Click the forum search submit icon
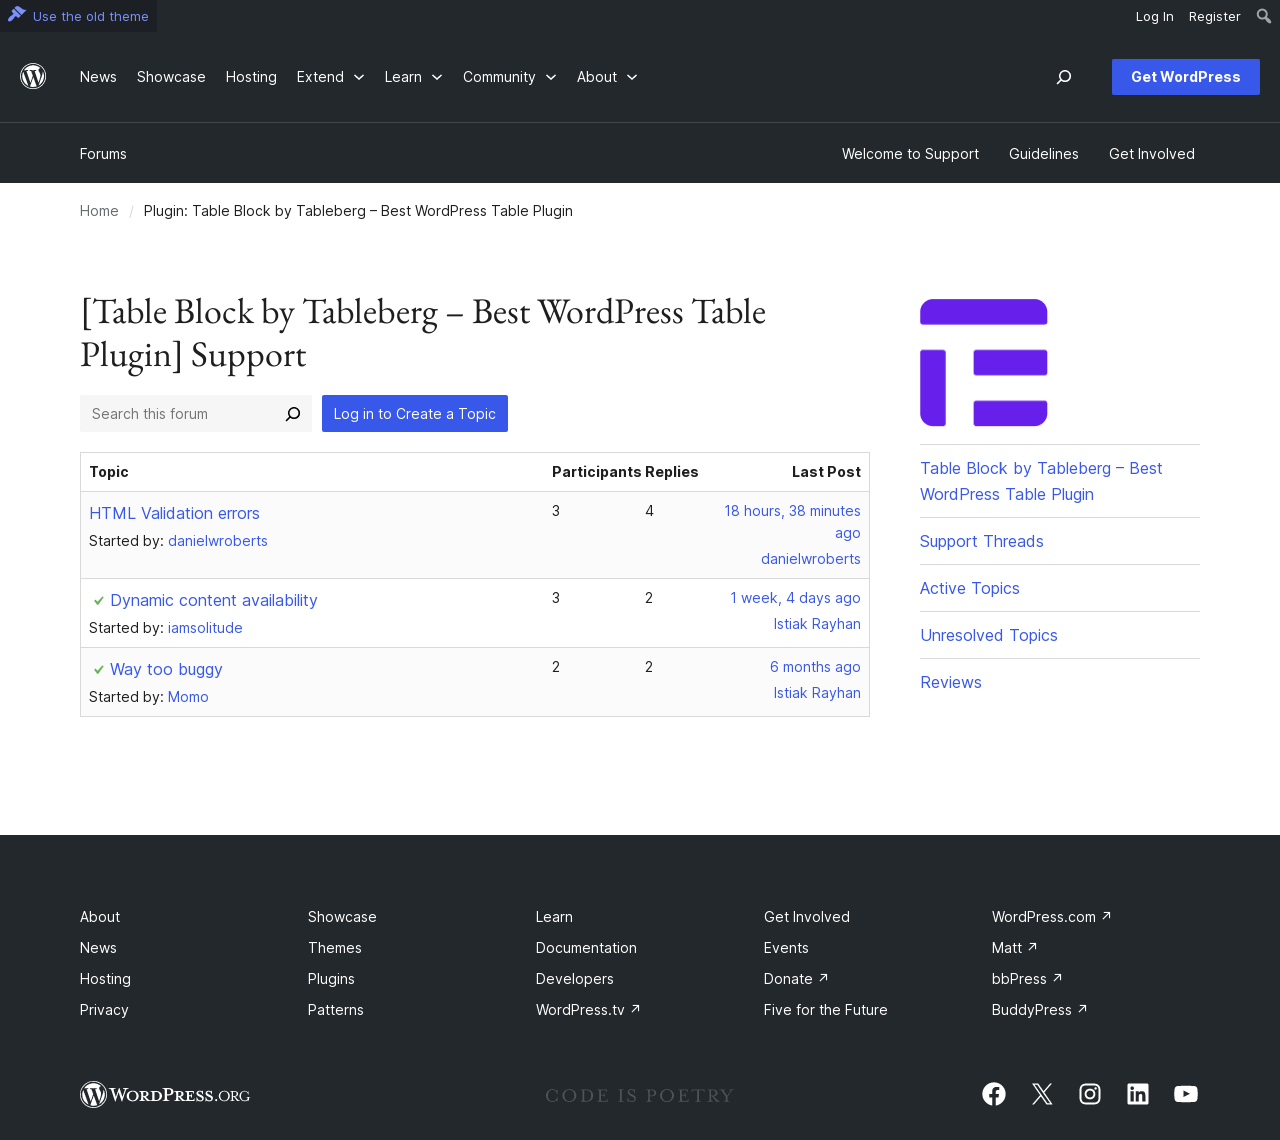This screenshot has height=1140, width=1280. pyautogui.click(x=293, y=414)
